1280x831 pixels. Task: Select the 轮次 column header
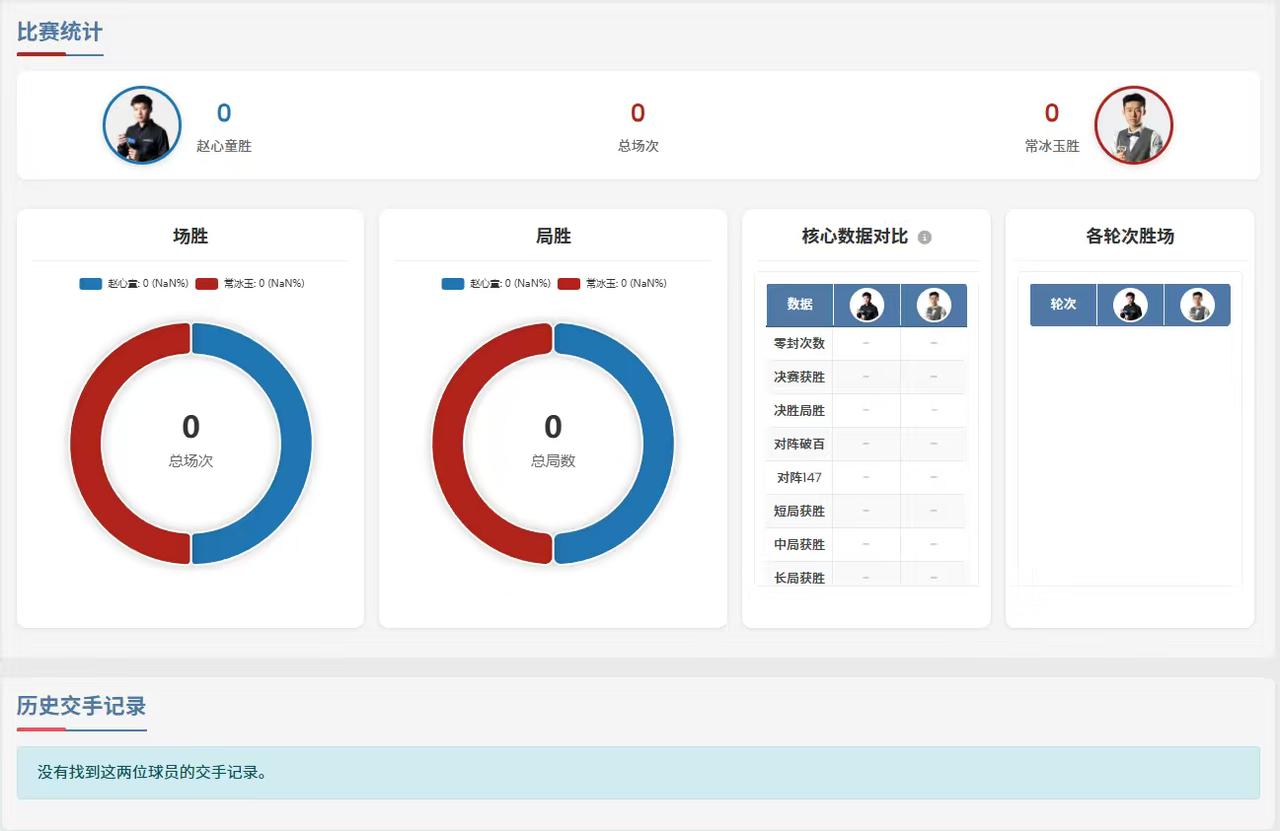click(1064, 305)
